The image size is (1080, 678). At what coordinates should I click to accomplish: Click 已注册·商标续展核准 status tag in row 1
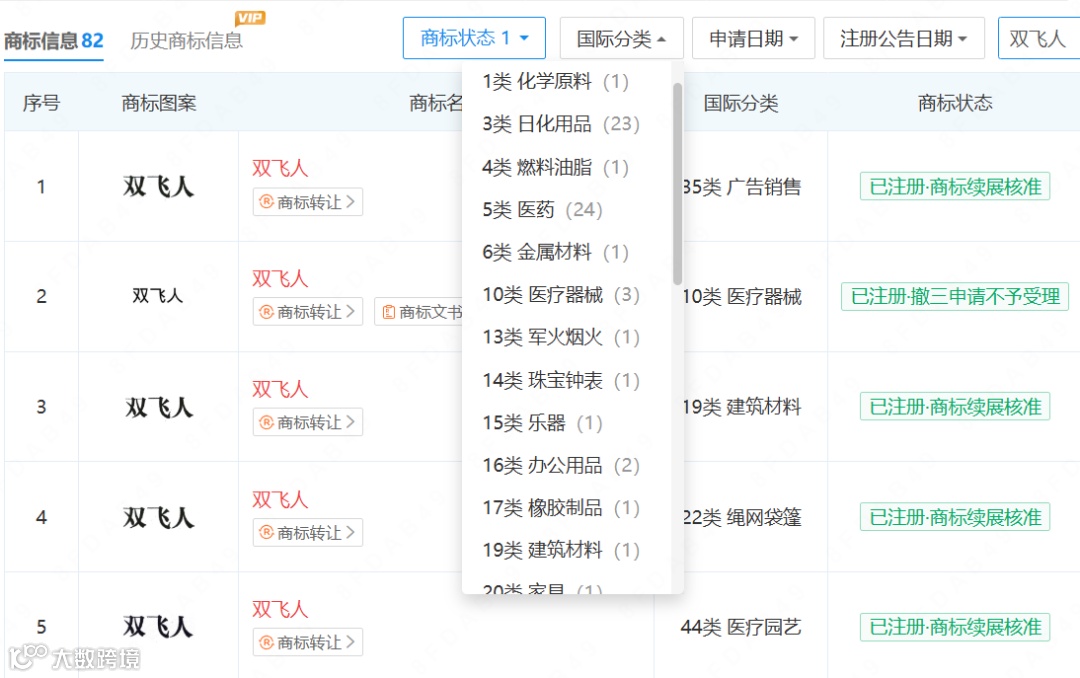click(955, 186)
